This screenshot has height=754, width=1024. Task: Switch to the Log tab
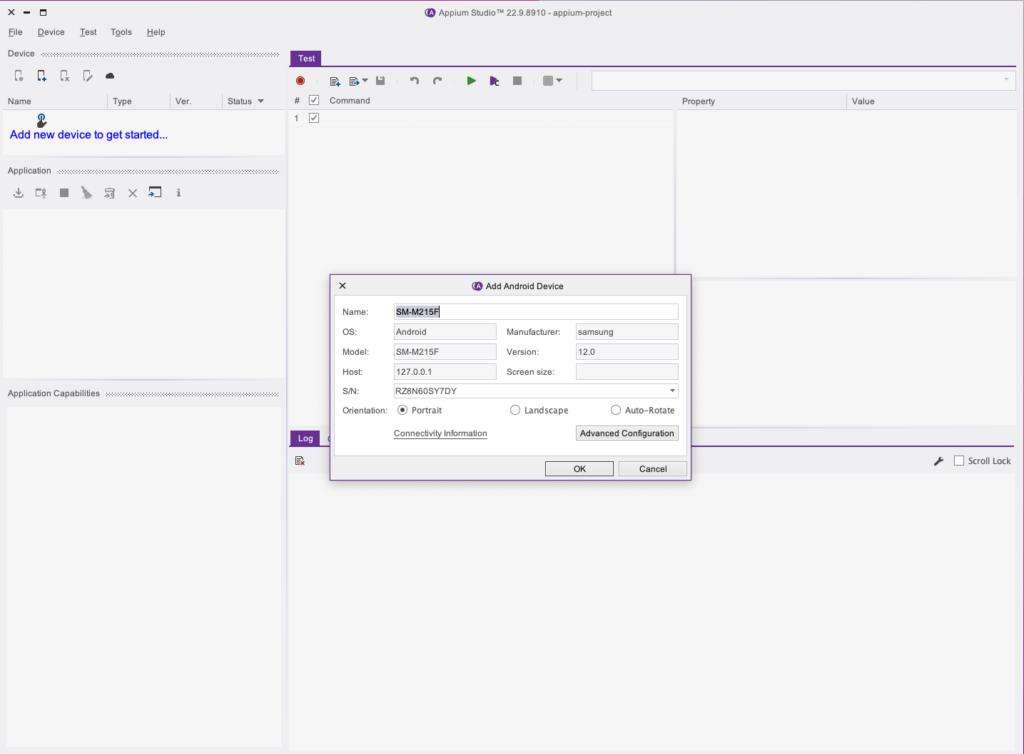[305, 438]
